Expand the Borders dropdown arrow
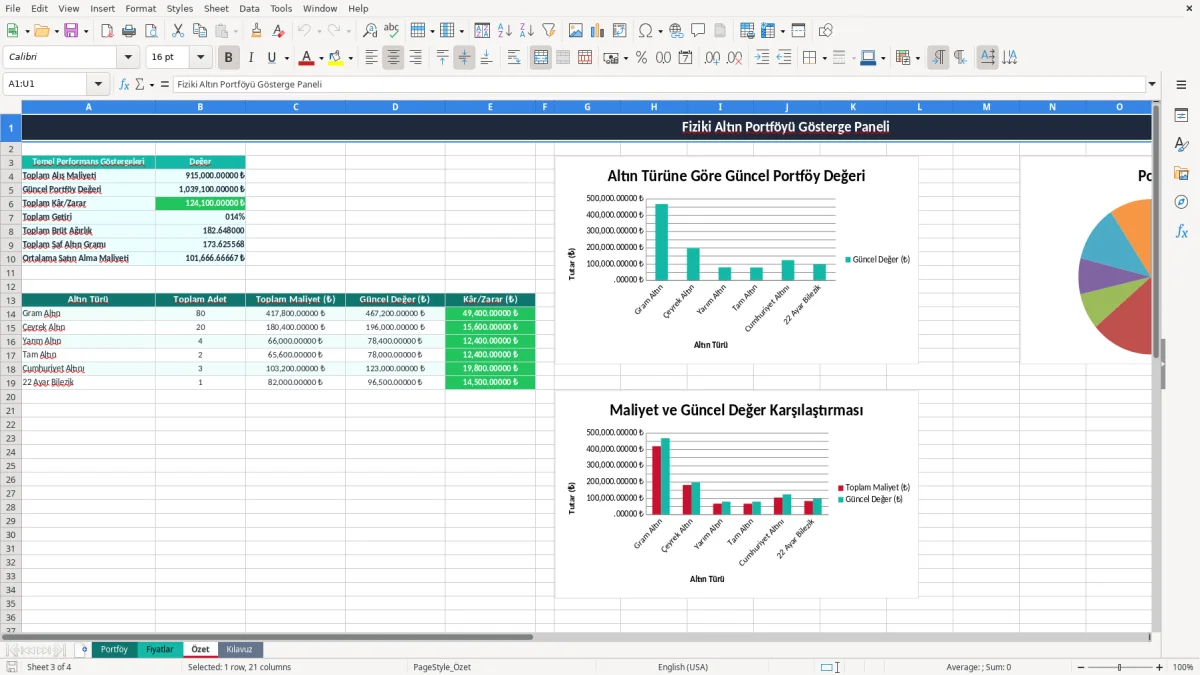This screenshot has height=675, width=1200. 824,58
